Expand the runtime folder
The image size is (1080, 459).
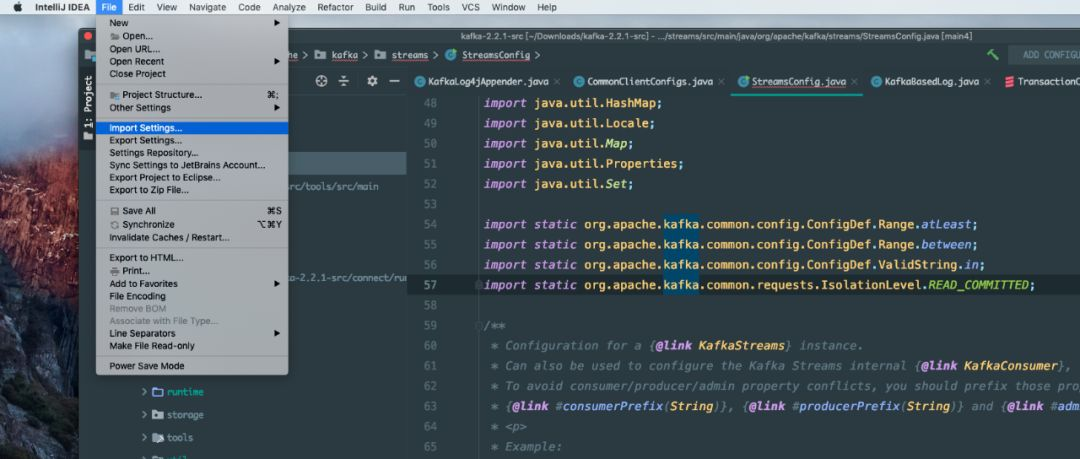(x=145, y=392)
